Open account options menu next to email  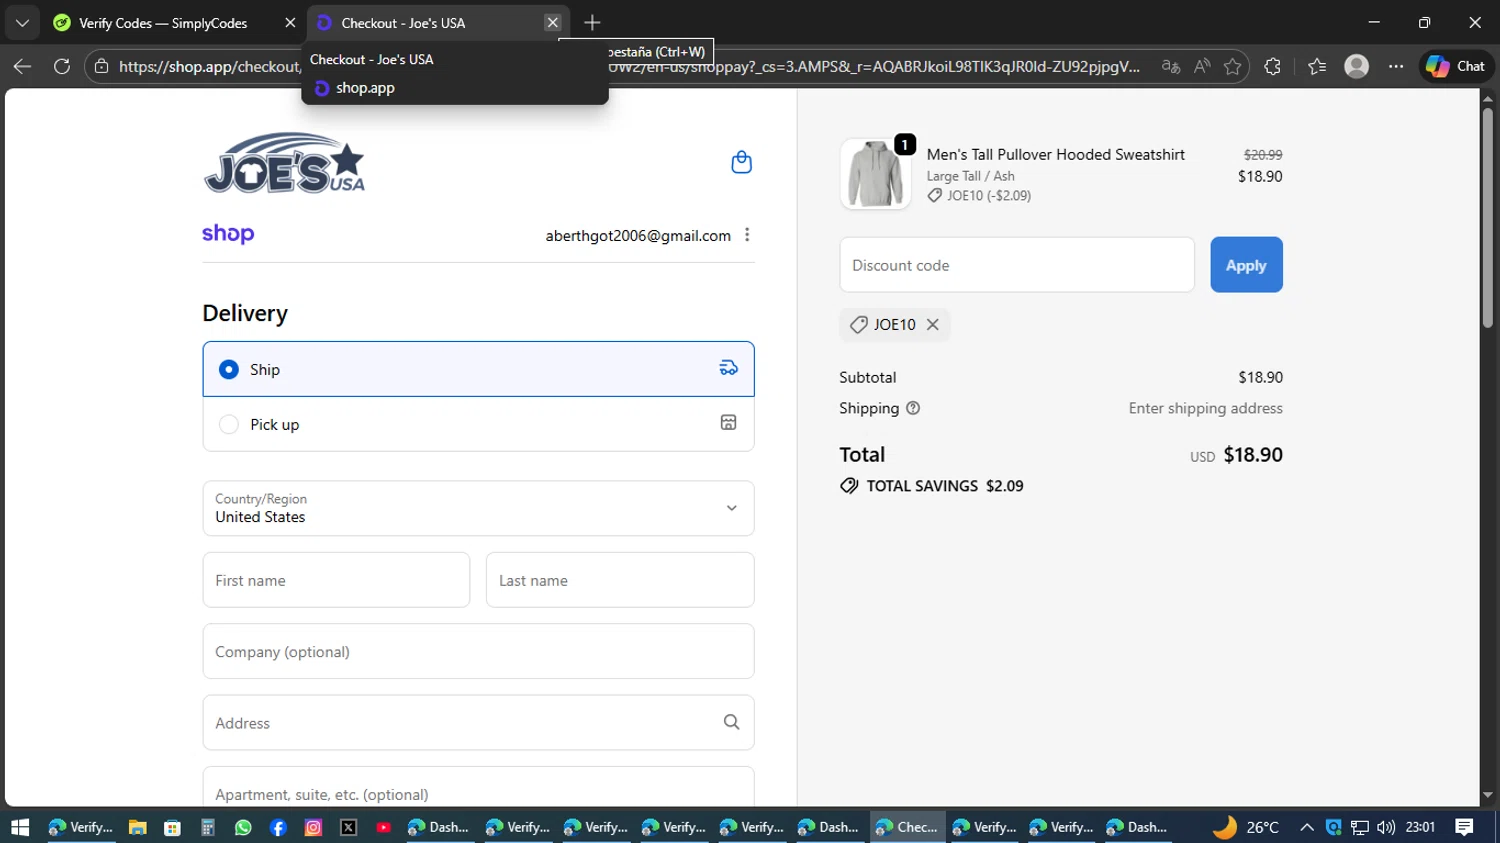click(747, 235)
